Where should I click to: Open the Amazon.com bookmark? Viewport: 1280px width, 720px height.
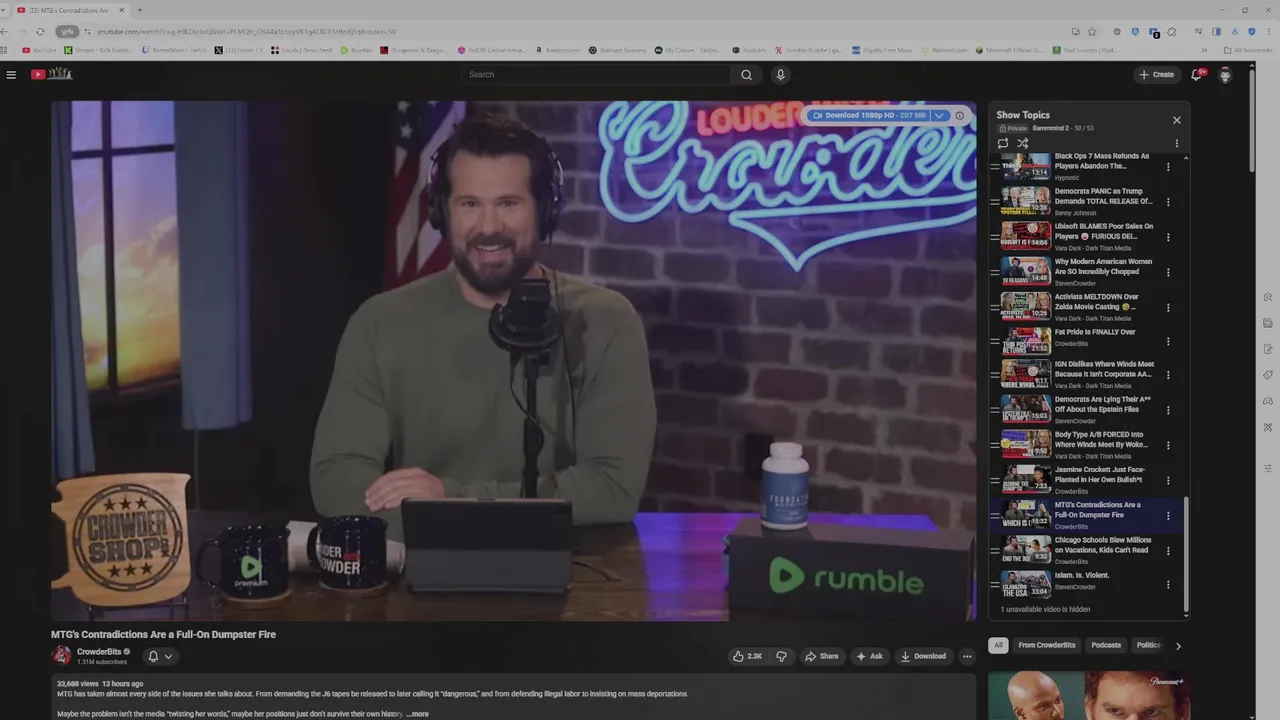coord(557,50)
